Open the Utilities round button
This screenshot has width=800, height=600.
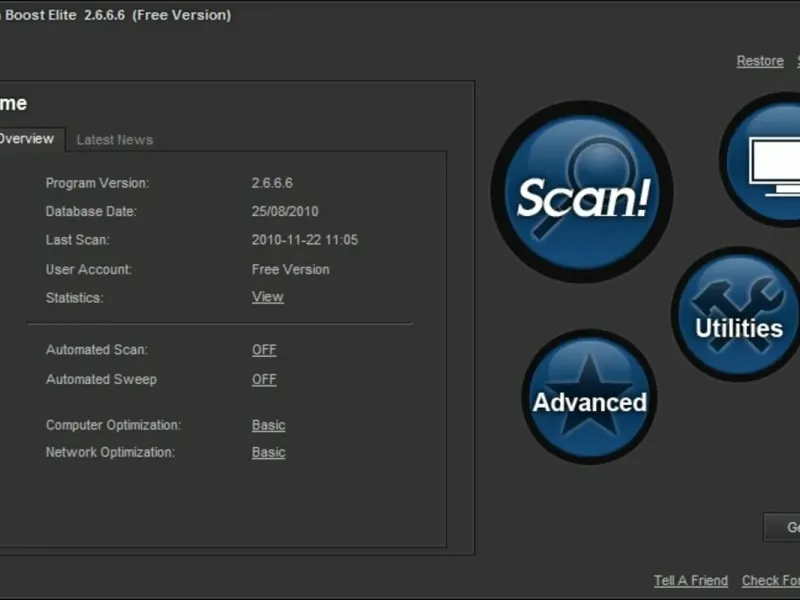737,314
